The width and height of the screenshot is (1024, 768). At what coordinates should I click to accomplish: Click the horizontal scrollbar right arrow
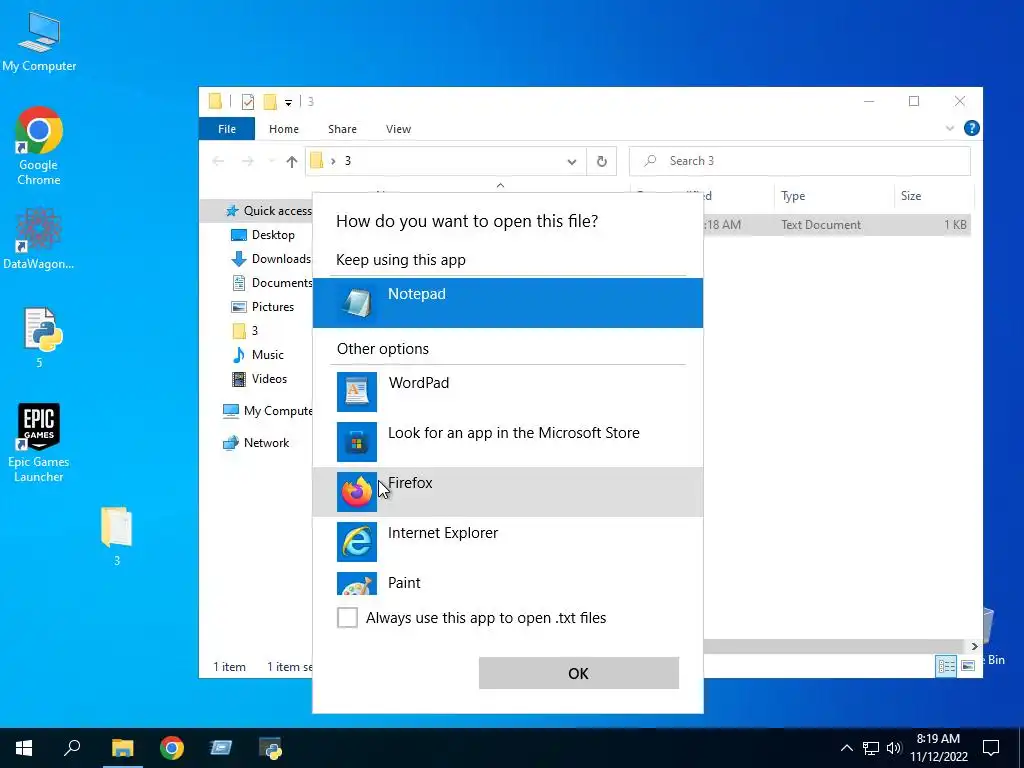[974, 646]
